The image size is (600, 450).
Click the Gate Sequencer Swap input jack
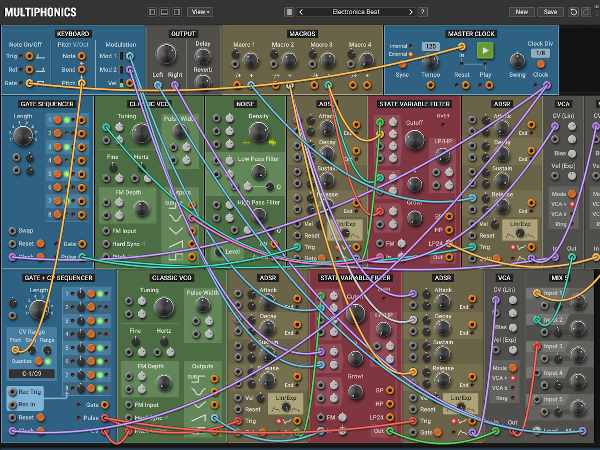click(x=12, y=230)
